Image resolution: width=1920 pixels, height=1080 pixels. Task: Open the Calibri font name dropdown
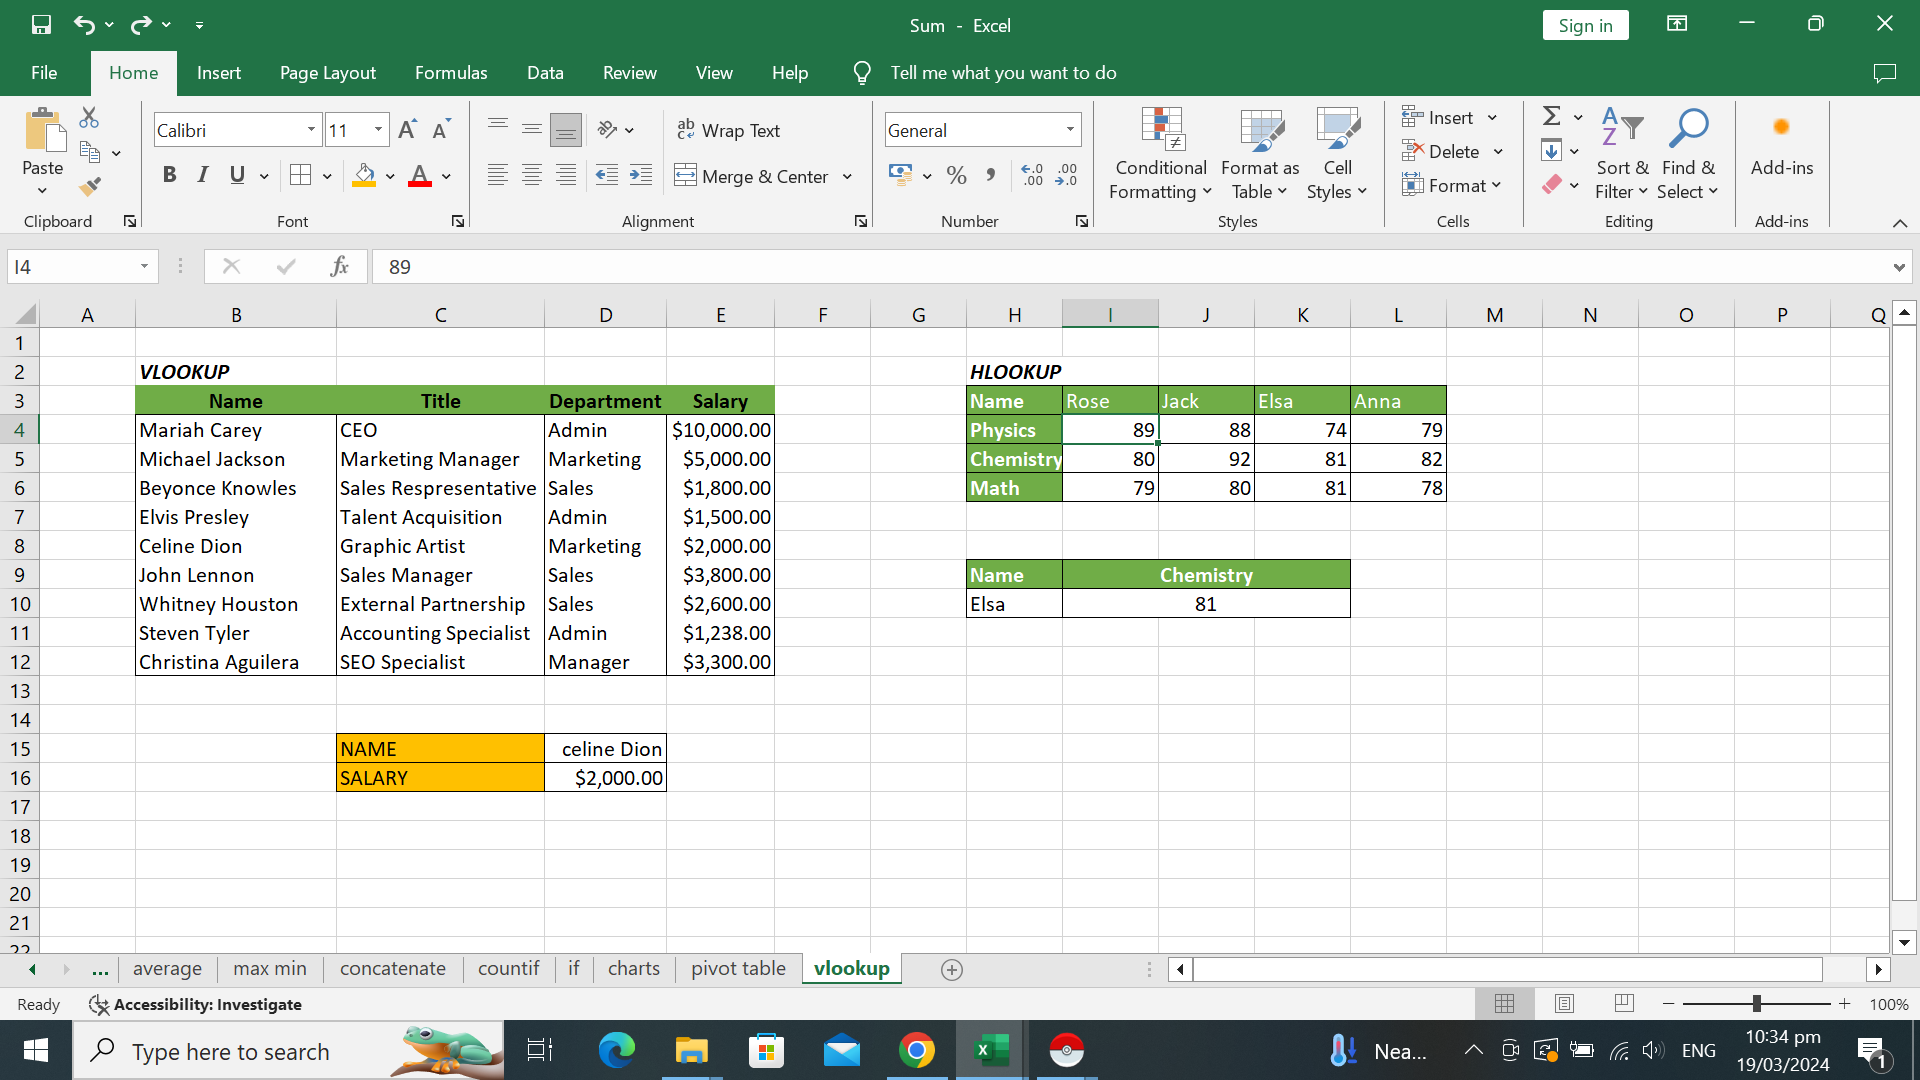point(311,130)
